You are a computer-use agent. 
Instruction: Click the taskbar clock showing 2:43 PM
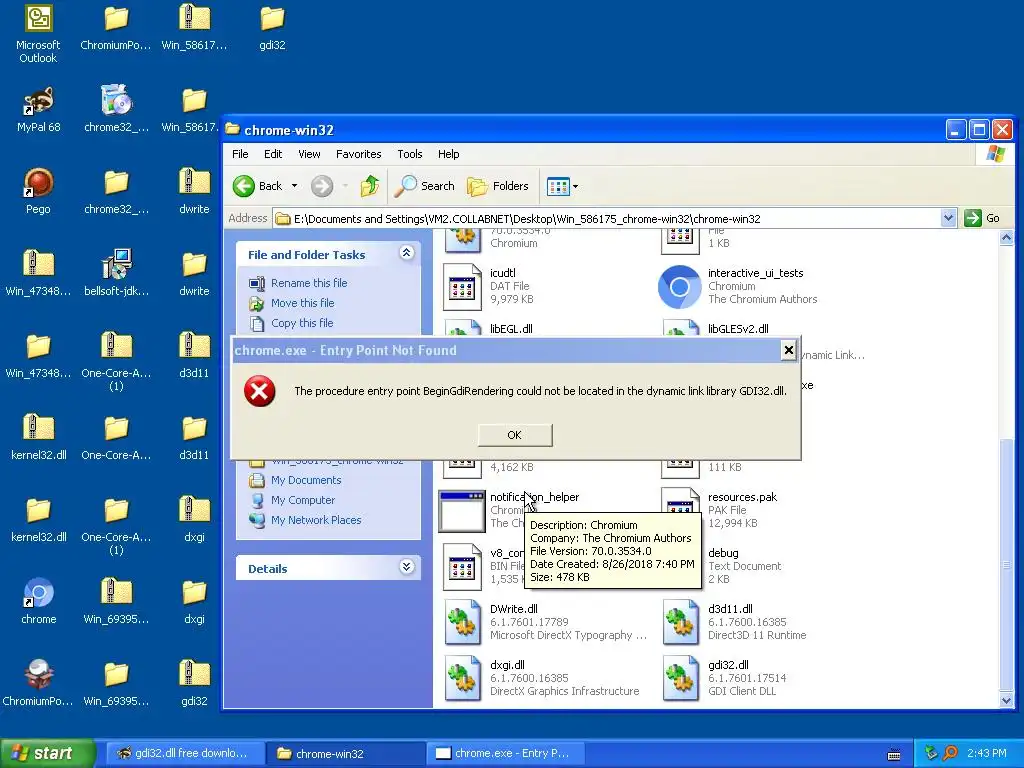pos(987,753)
